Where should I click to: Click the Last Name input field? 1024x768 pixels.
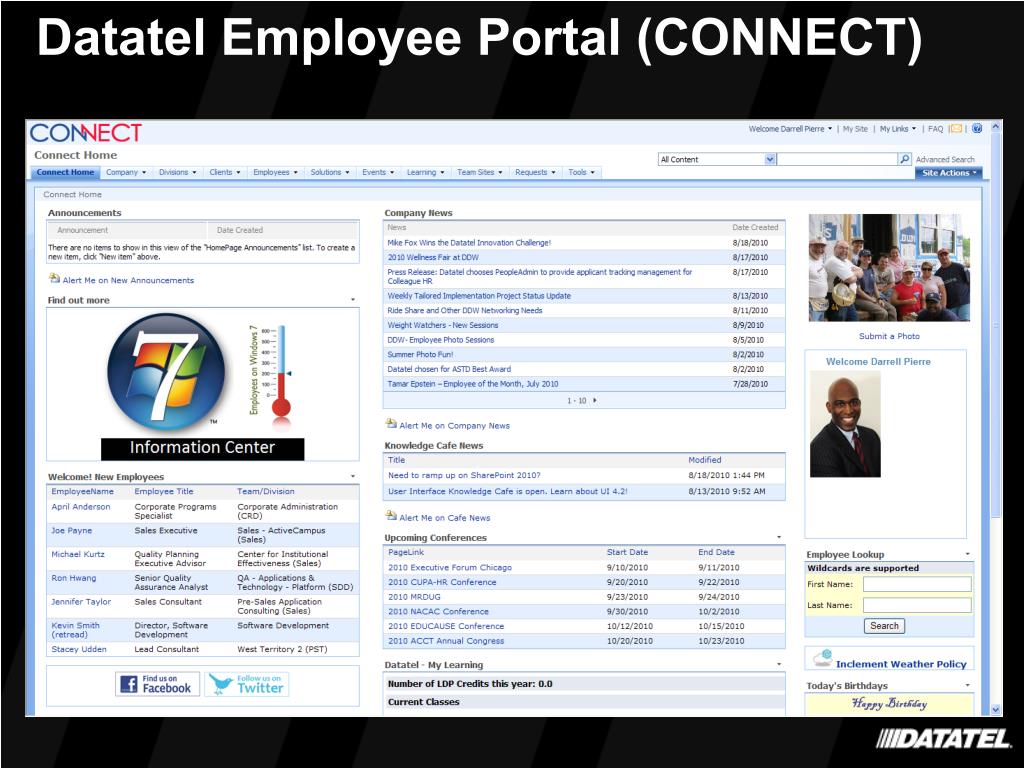click(x=917, y=605)
